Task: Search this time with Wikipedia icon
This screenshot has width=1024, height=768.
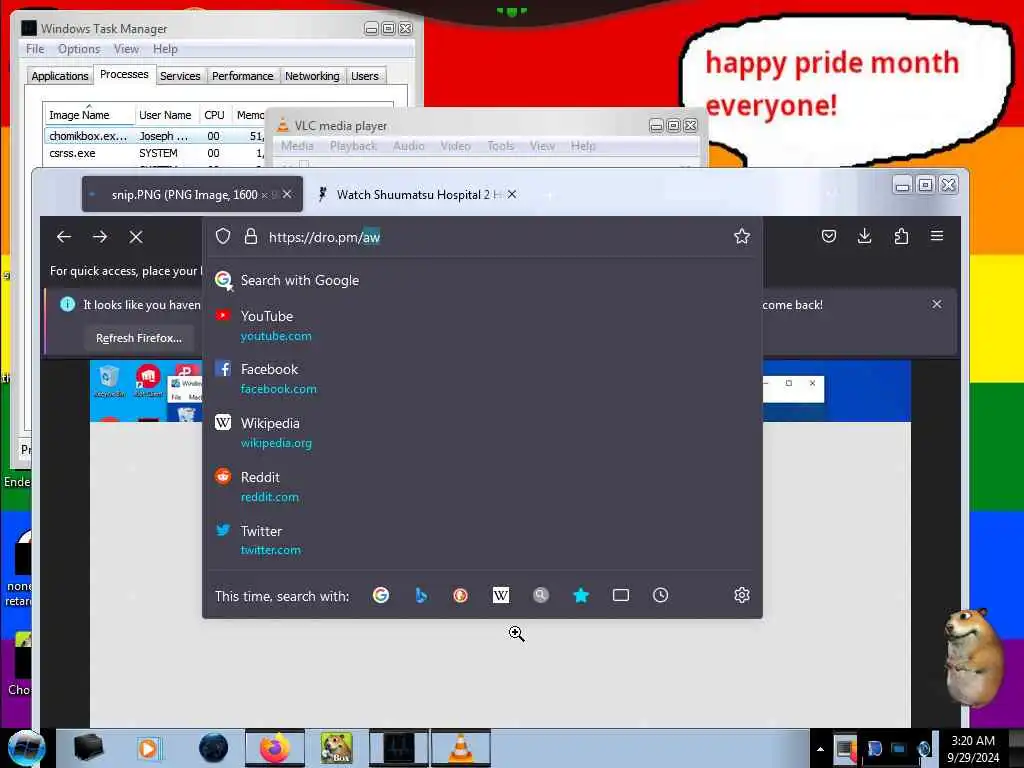Action: coord(501,595)
